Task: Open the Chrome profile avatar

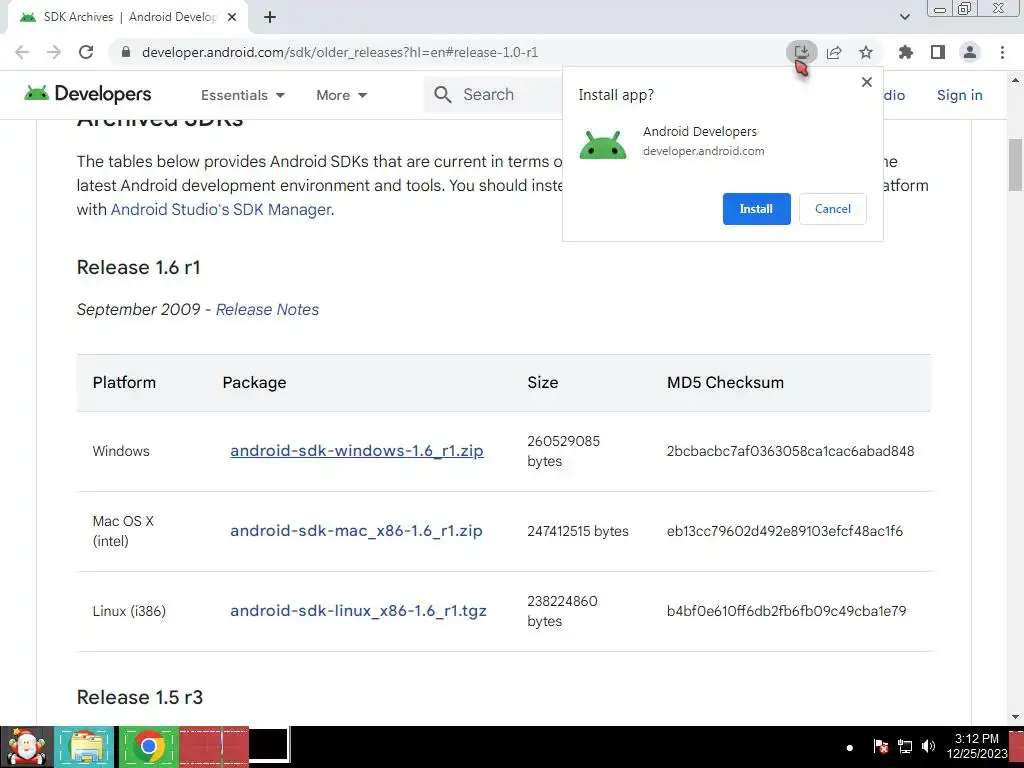Action: (x=970, y=52)
